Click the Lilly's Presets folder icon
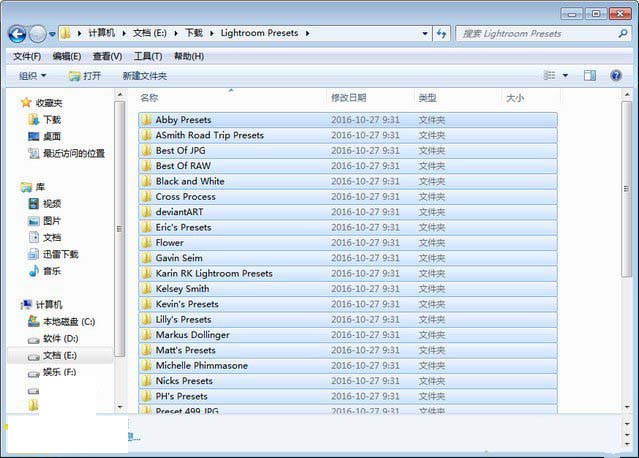Viewport: 639px width, 458px height. coord(146,319)
